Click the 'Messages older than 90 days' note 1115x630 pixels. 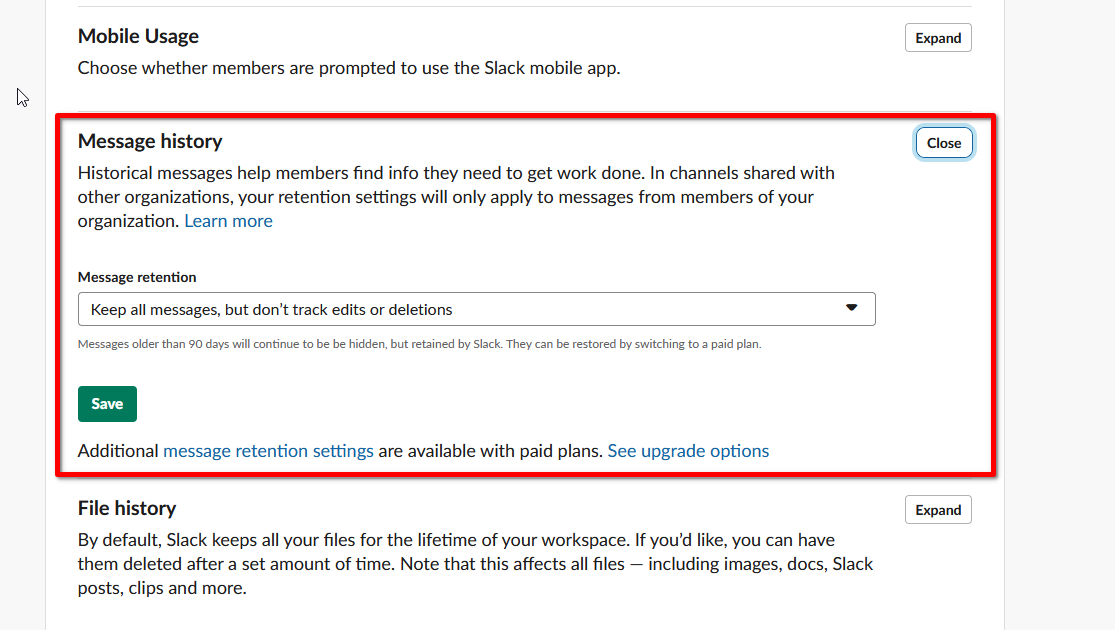tap(420, 344)
